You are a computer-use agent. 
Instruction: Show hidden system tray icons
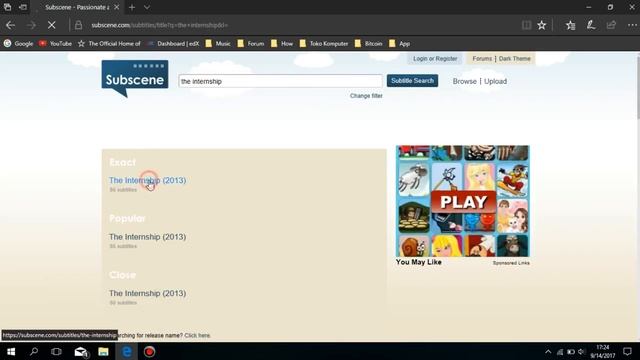548,351
